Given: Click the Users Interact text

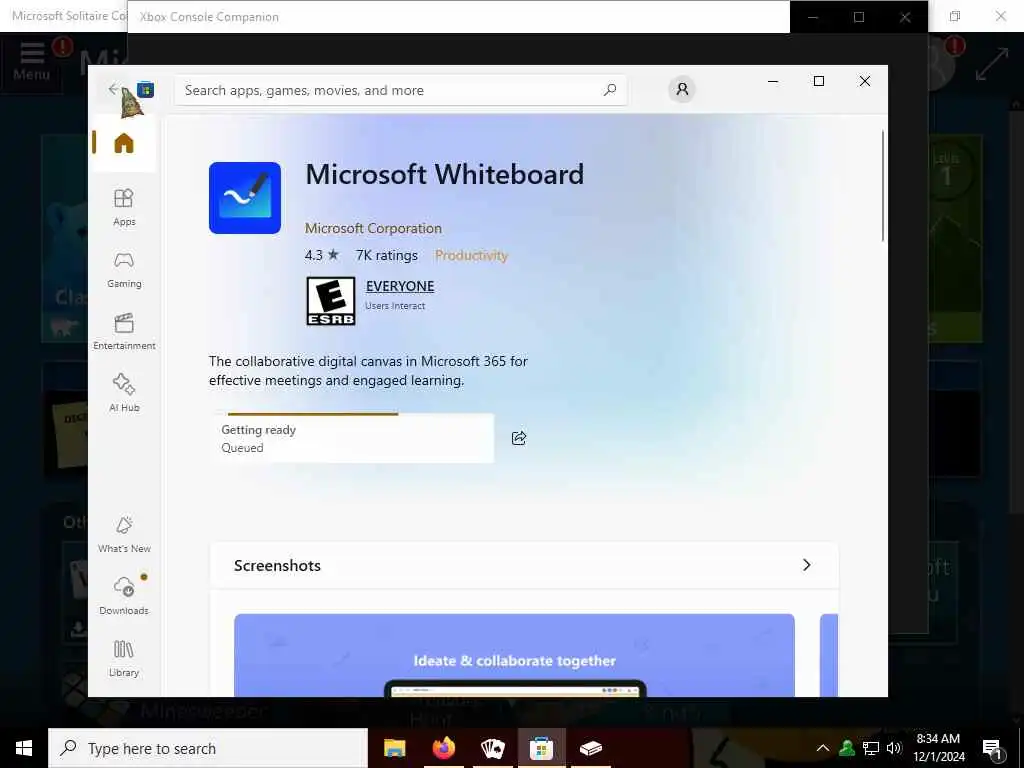Looking at the screenshot, I should [x=395, y=306].
